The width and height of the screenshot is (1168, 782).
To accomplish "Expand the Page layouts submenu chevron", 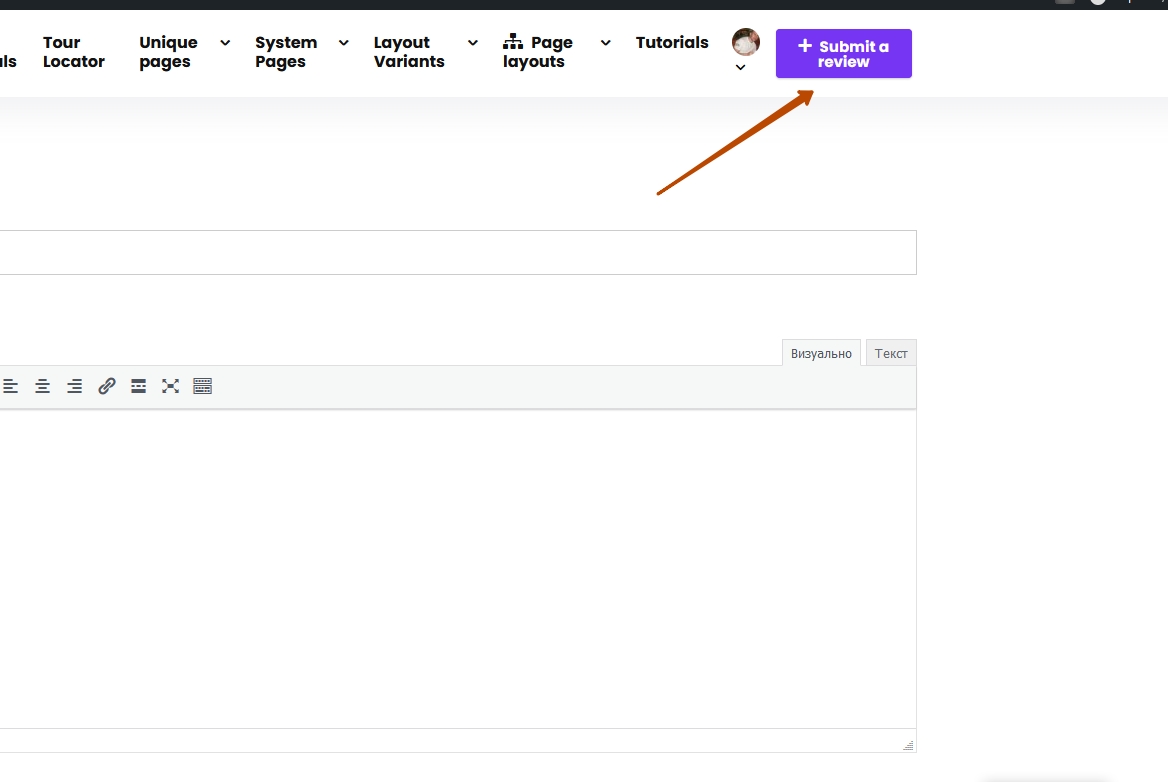I will tap(606, 42).
